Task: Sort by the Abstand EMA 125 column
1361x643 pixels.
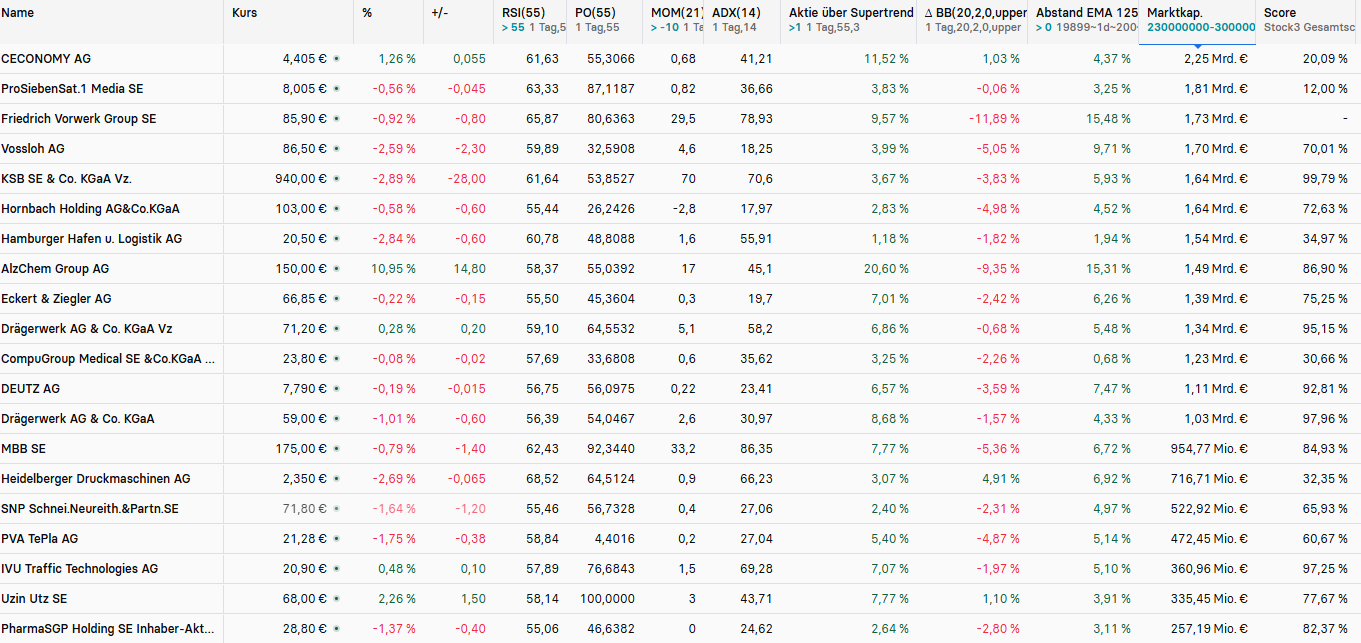Action: coord(1087,13)
